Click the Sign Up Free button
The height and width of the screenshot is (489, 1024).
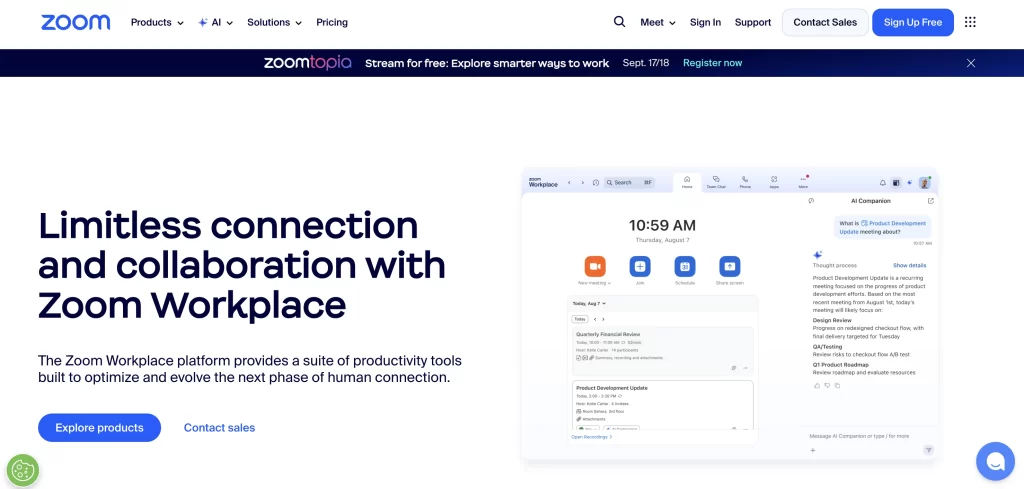point(913,22)
